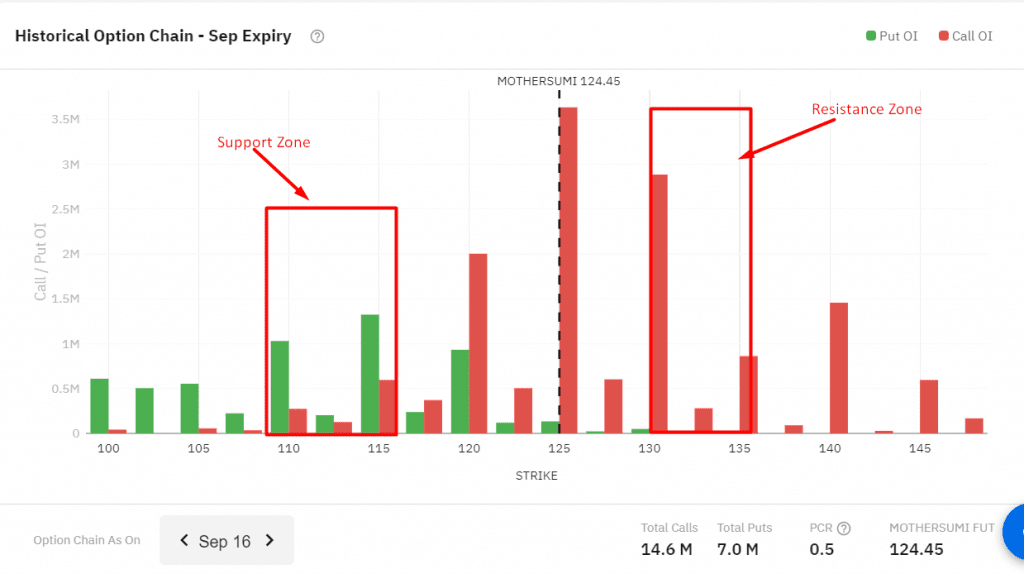Click the STRIKE axis title
1024x574 pixels.
[x=536, y=475]
